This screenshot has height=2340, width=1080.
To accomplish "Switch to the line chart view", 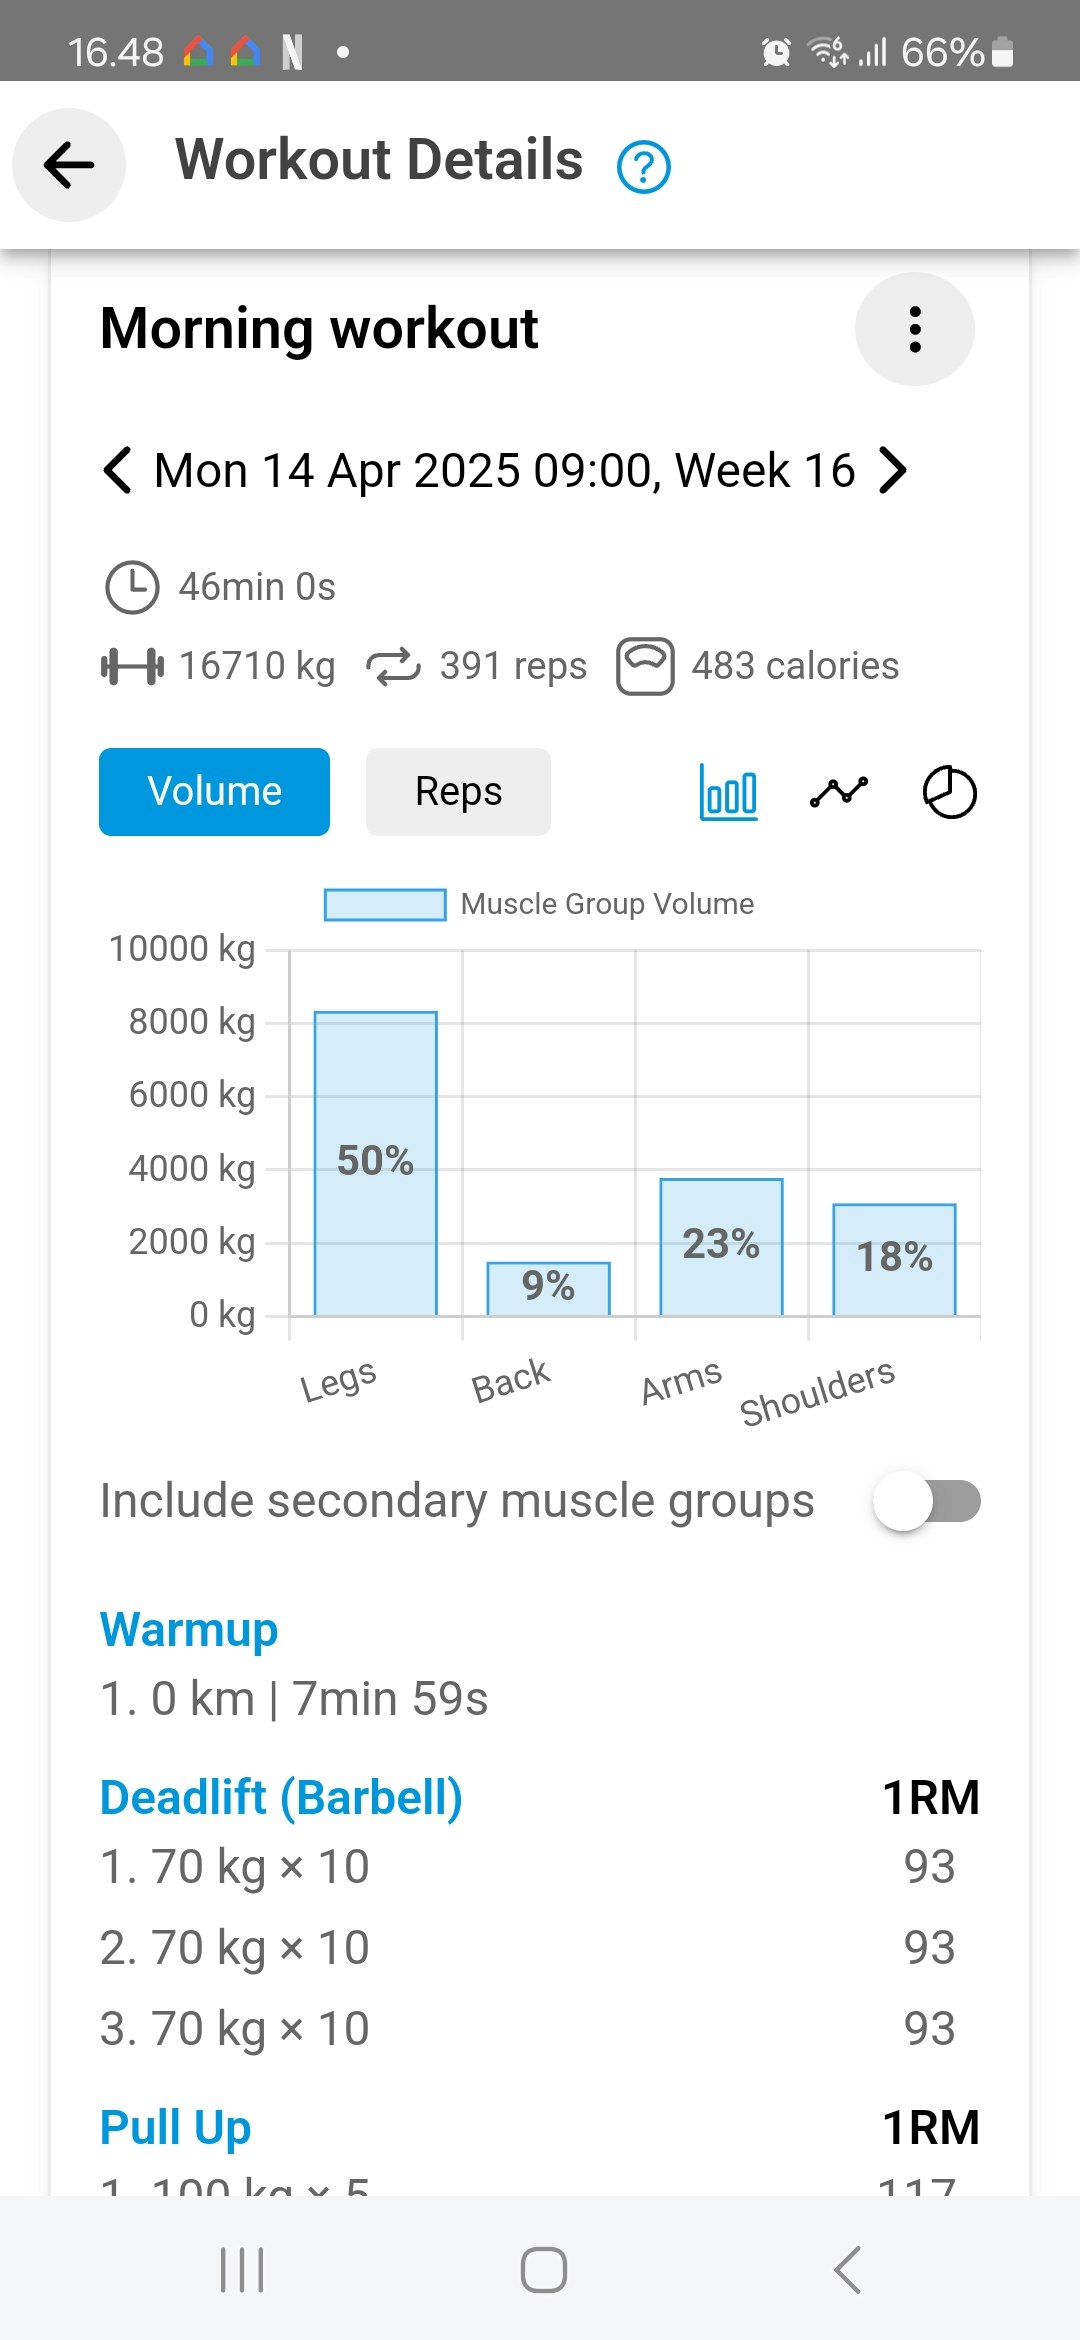I will tap(839, 792).
